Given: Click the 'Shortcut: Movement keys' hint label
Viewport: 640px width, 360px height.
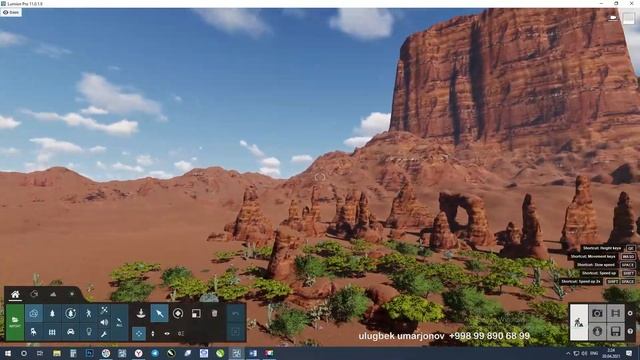Looking at the screenshot, I should point(593,256).
